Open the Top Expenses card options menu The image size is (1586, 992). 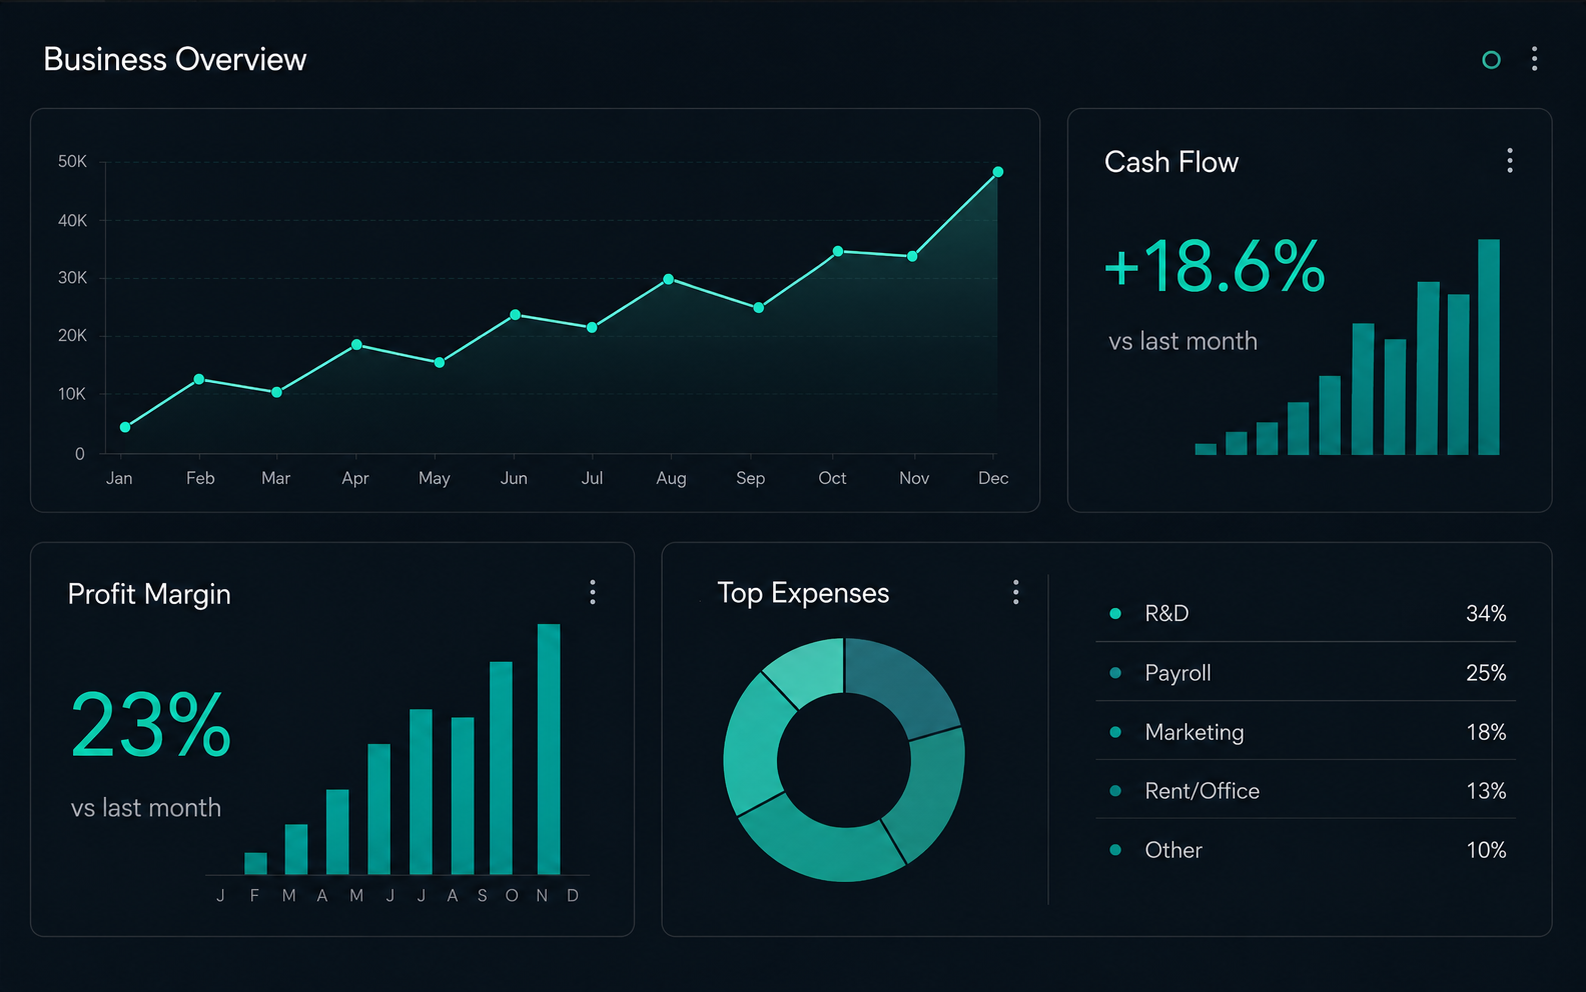coord(1016,592)
